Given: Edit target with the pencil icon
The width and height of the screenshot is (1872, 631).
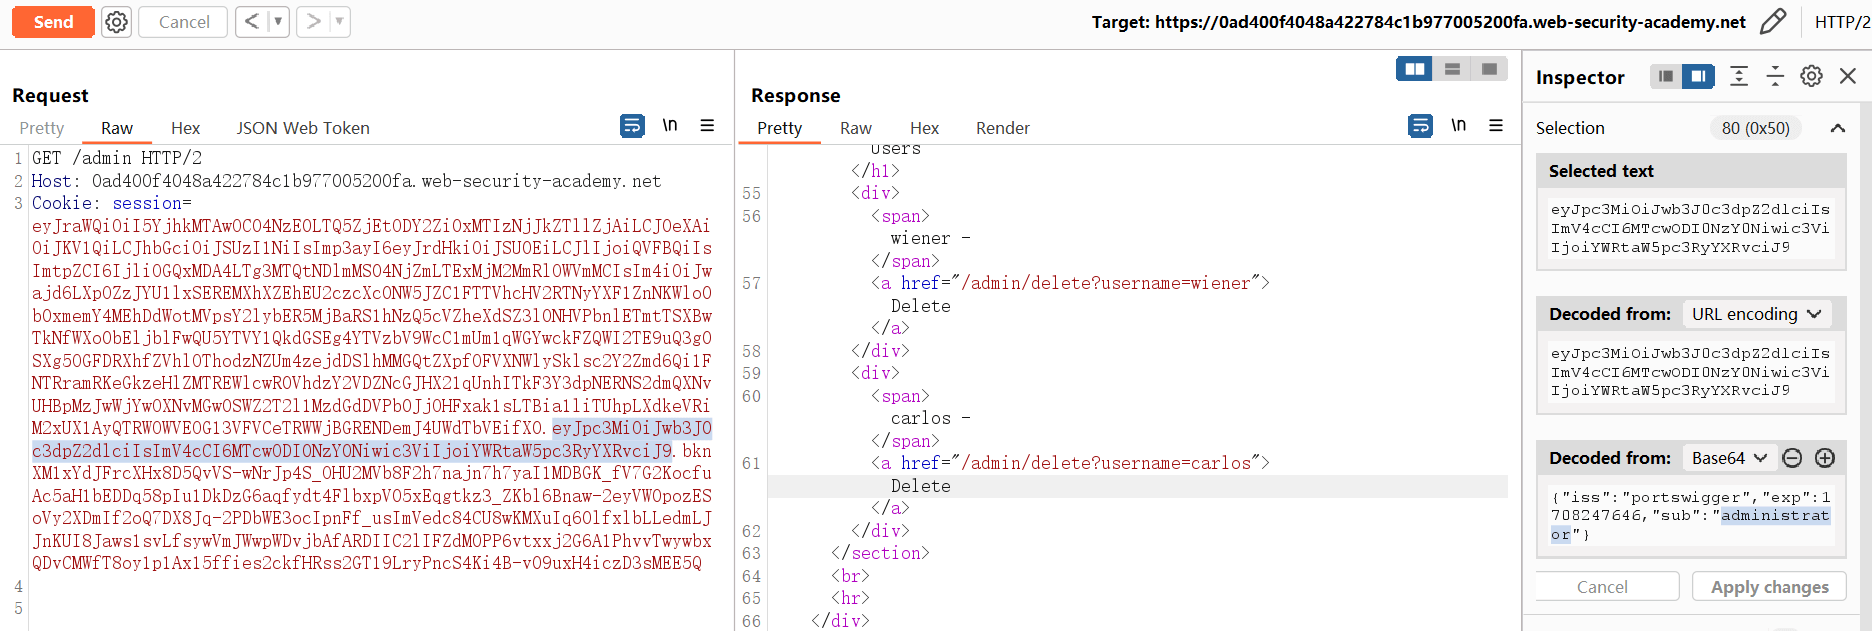Looking at the screenshot, I should click(x=1772, y=22).
